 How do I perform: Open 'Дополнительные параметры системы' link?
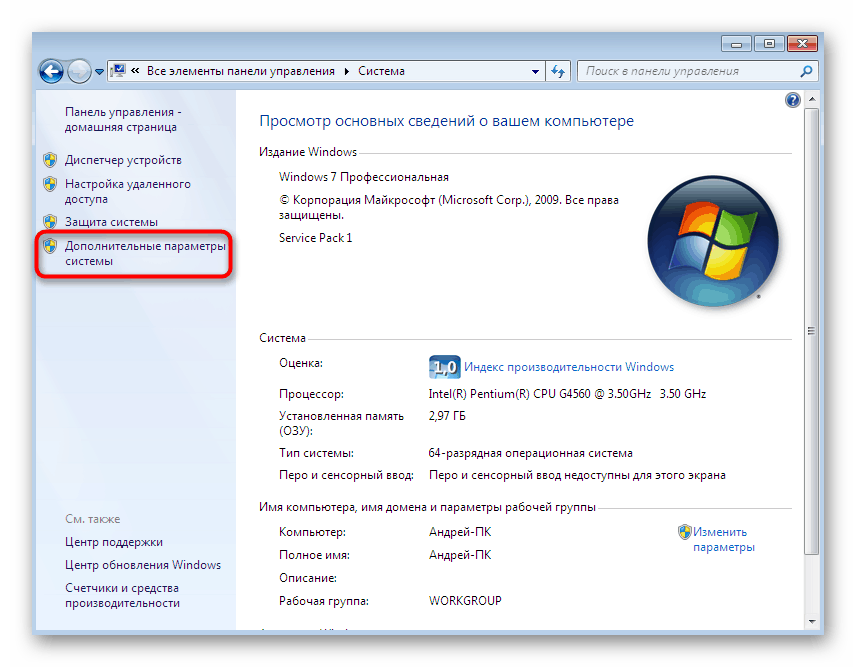(x=145, y=253)
